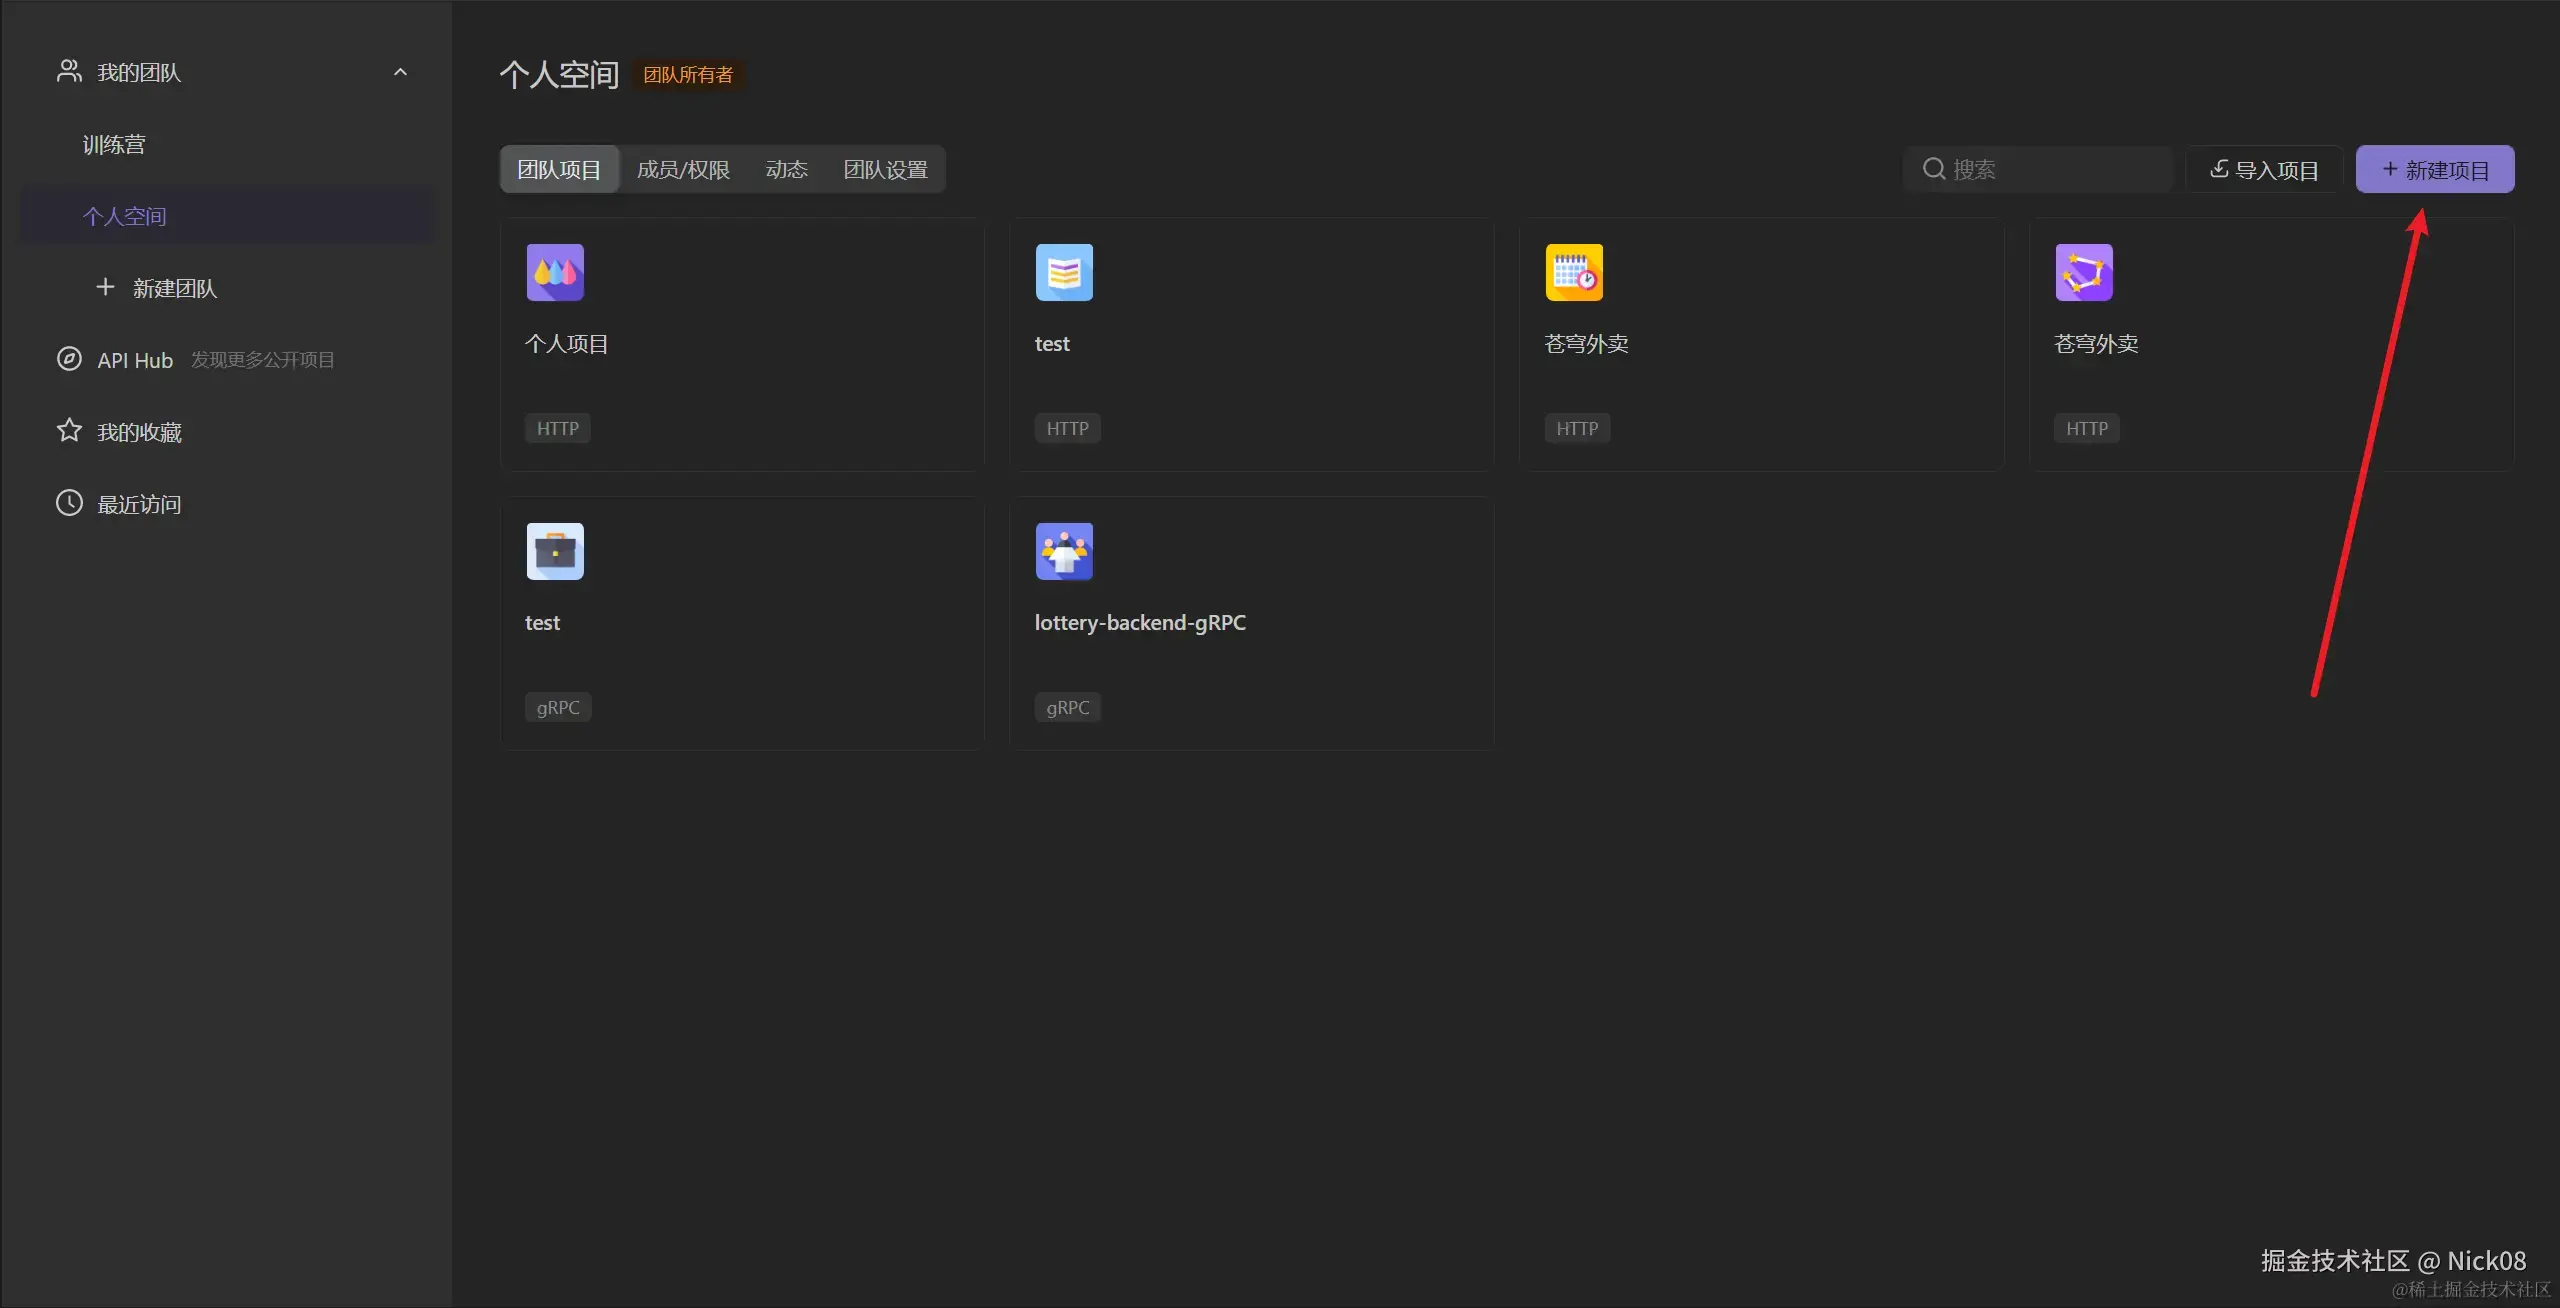This screenshot has height=1308, width=2560.
Task: Select the 训练营 team
Action: pos(114,145)
